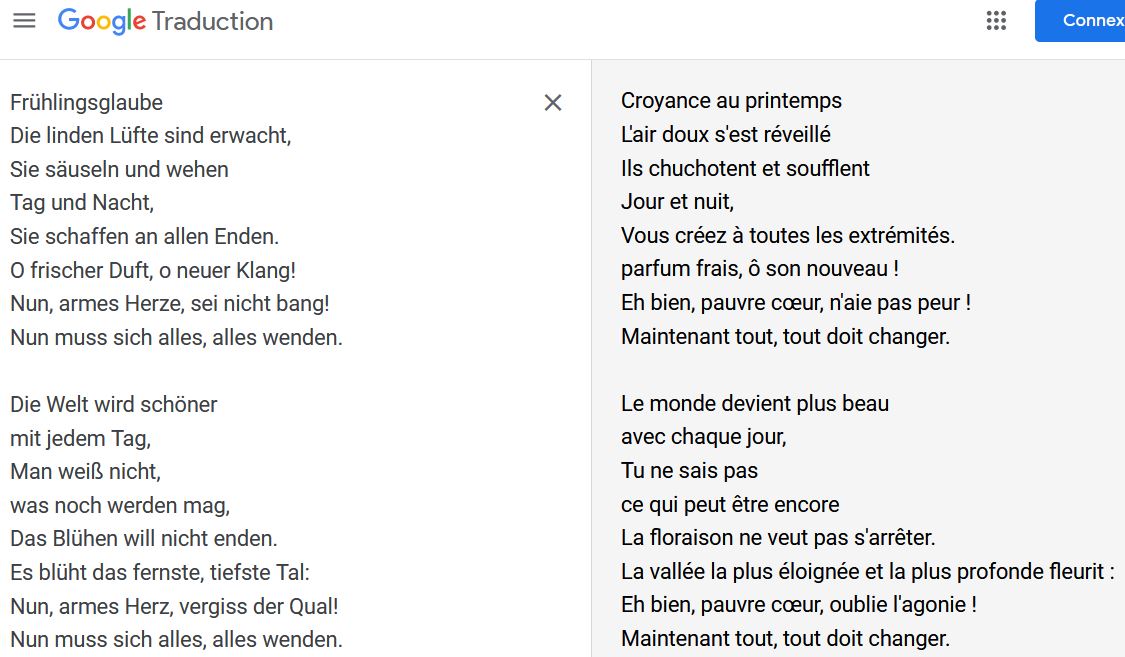Click source line 'Das Blühen will nicht enden.'
This screenshot has width=1125, height=657.
[x=143, y=539]
